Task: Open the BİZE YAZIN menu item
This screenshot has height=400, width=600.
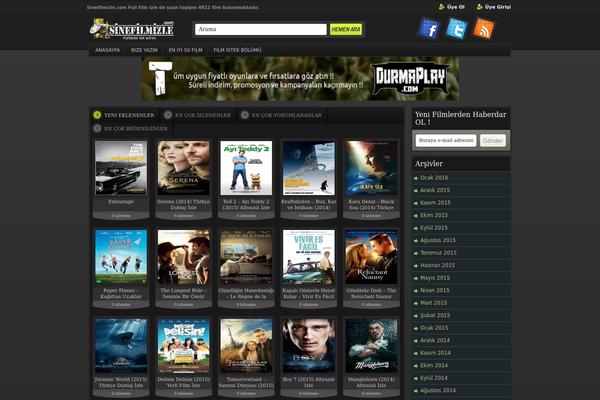Action: [144, 50]
